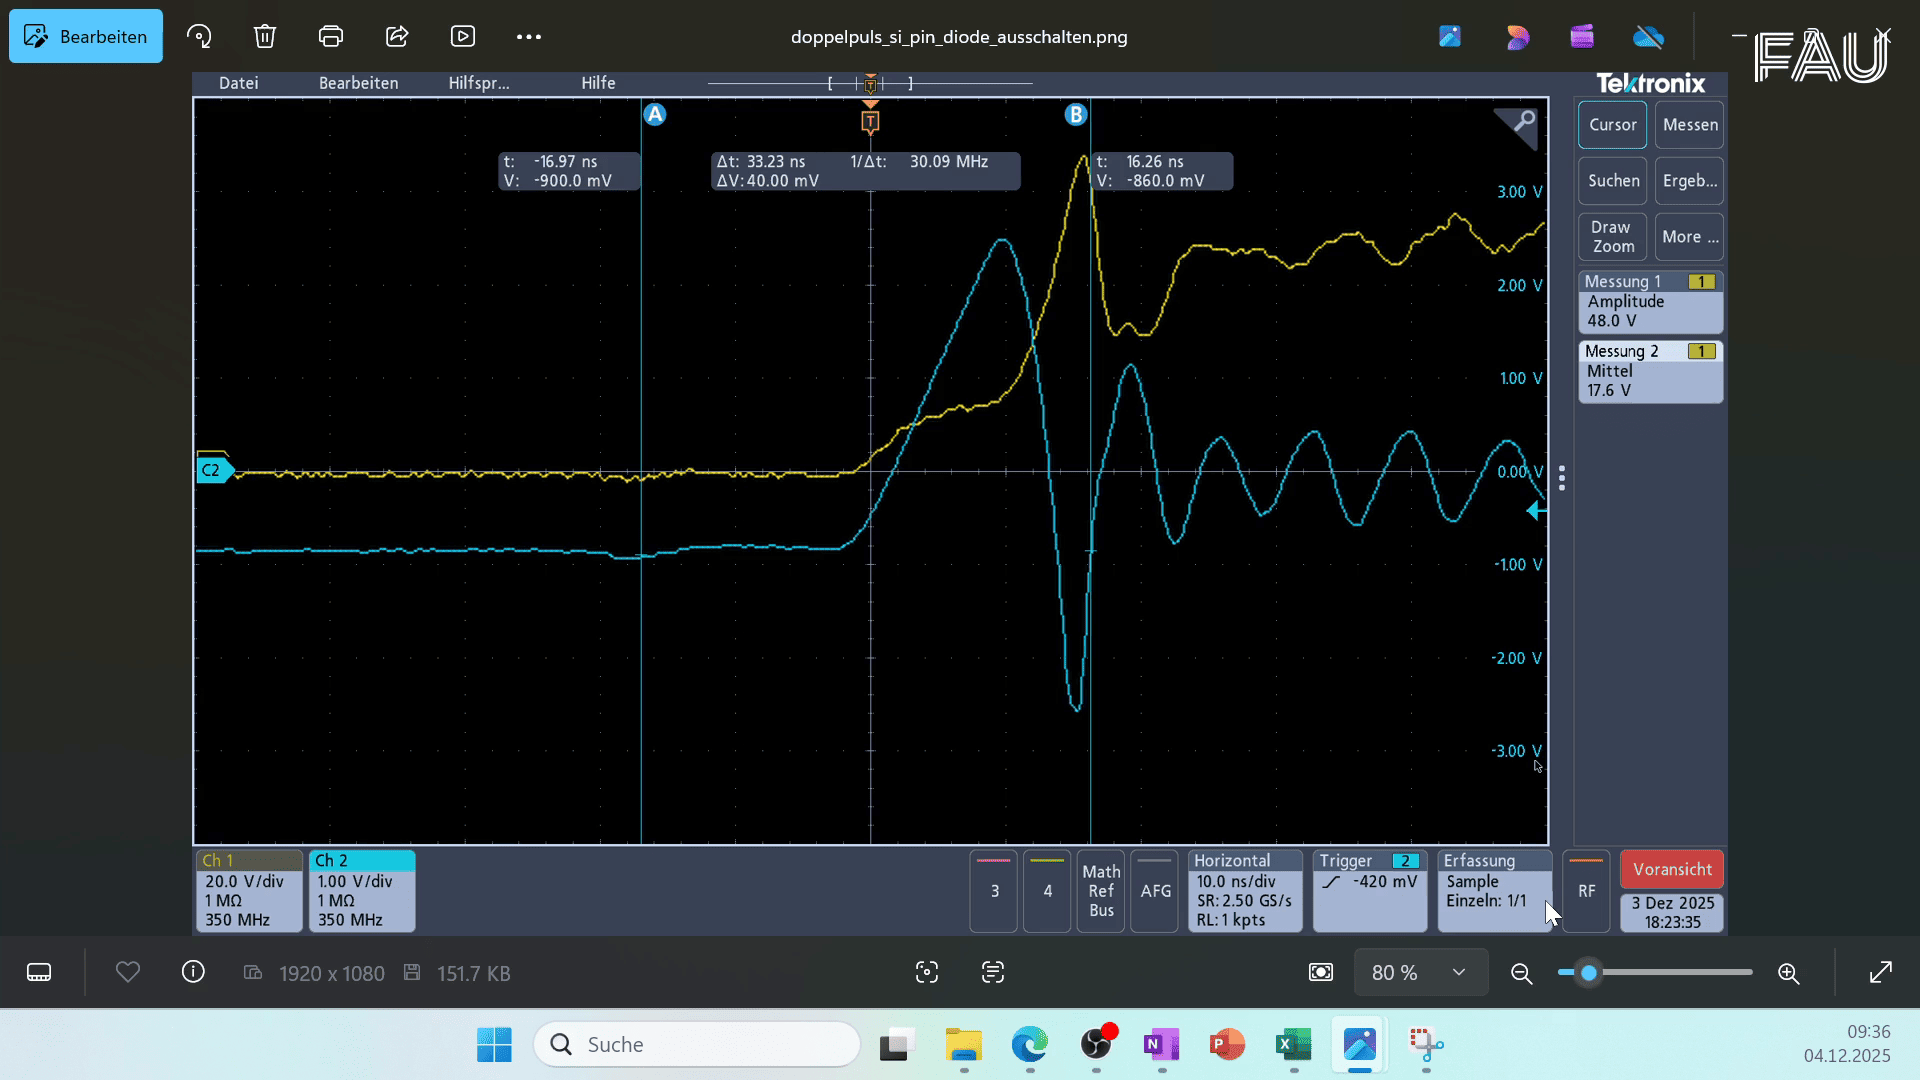Viewport: 1920px width, 1080px height.
Task: Enter fullscreen with the expand arrows icon
Action: (x=1880, y=972)
